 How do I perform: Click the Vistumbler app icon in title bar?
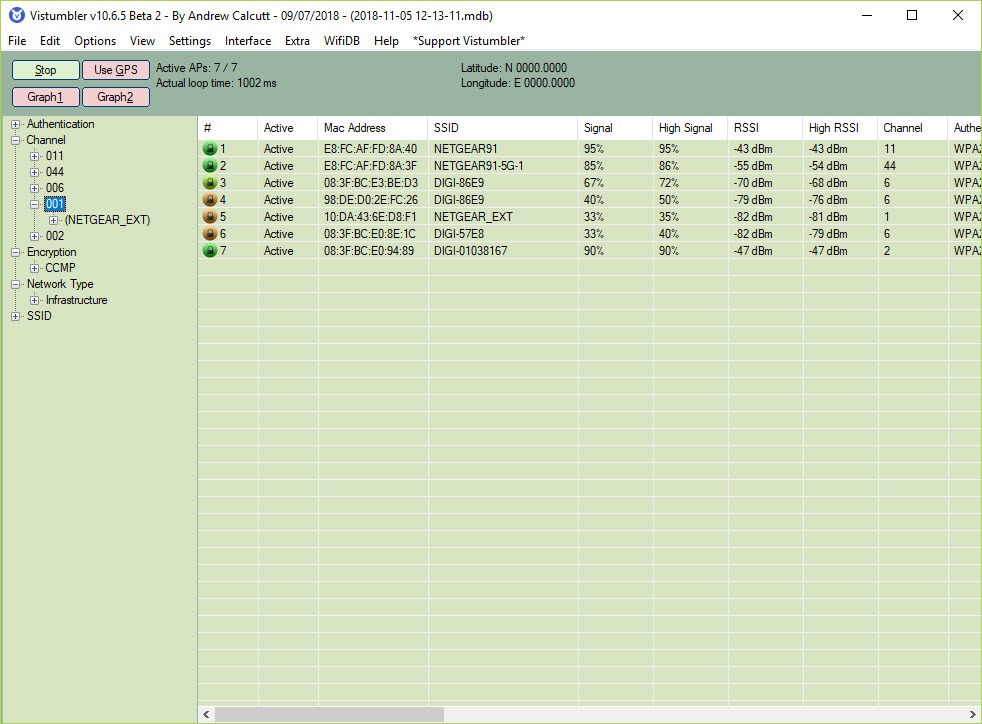(x=16, y=15)
